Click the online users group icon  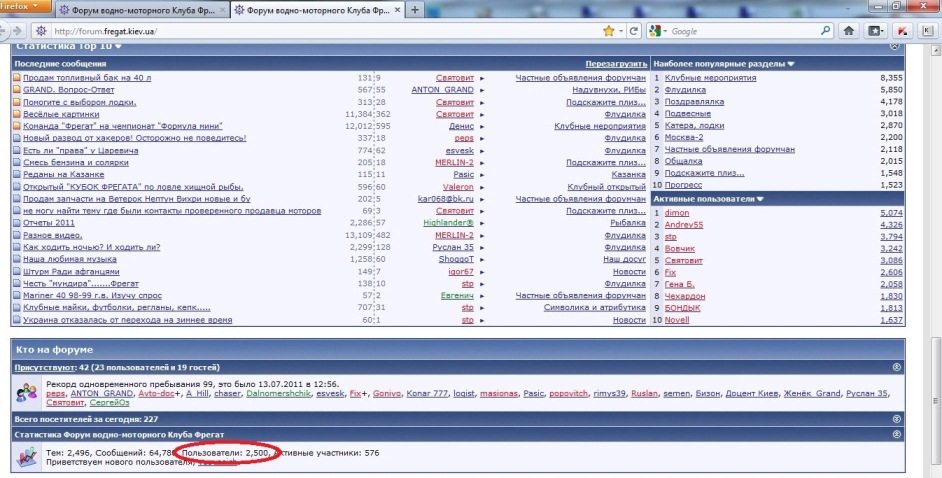(27, 393)
